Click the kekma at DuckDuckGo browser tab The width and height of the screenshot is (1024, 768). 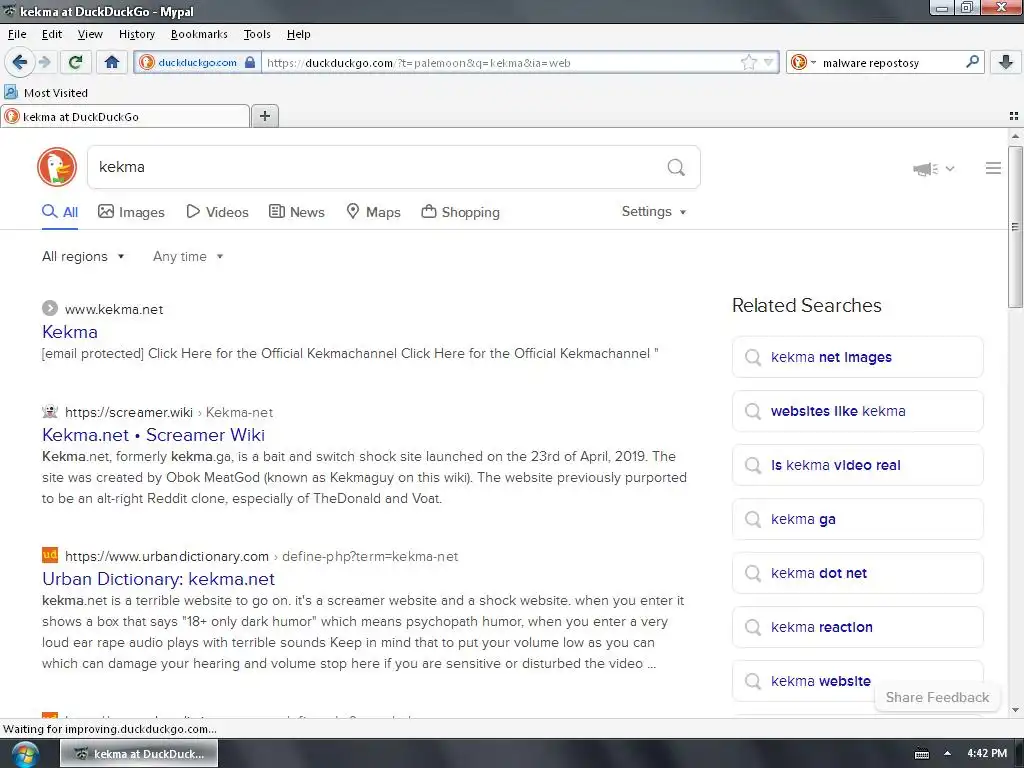[x=125, y=116]
